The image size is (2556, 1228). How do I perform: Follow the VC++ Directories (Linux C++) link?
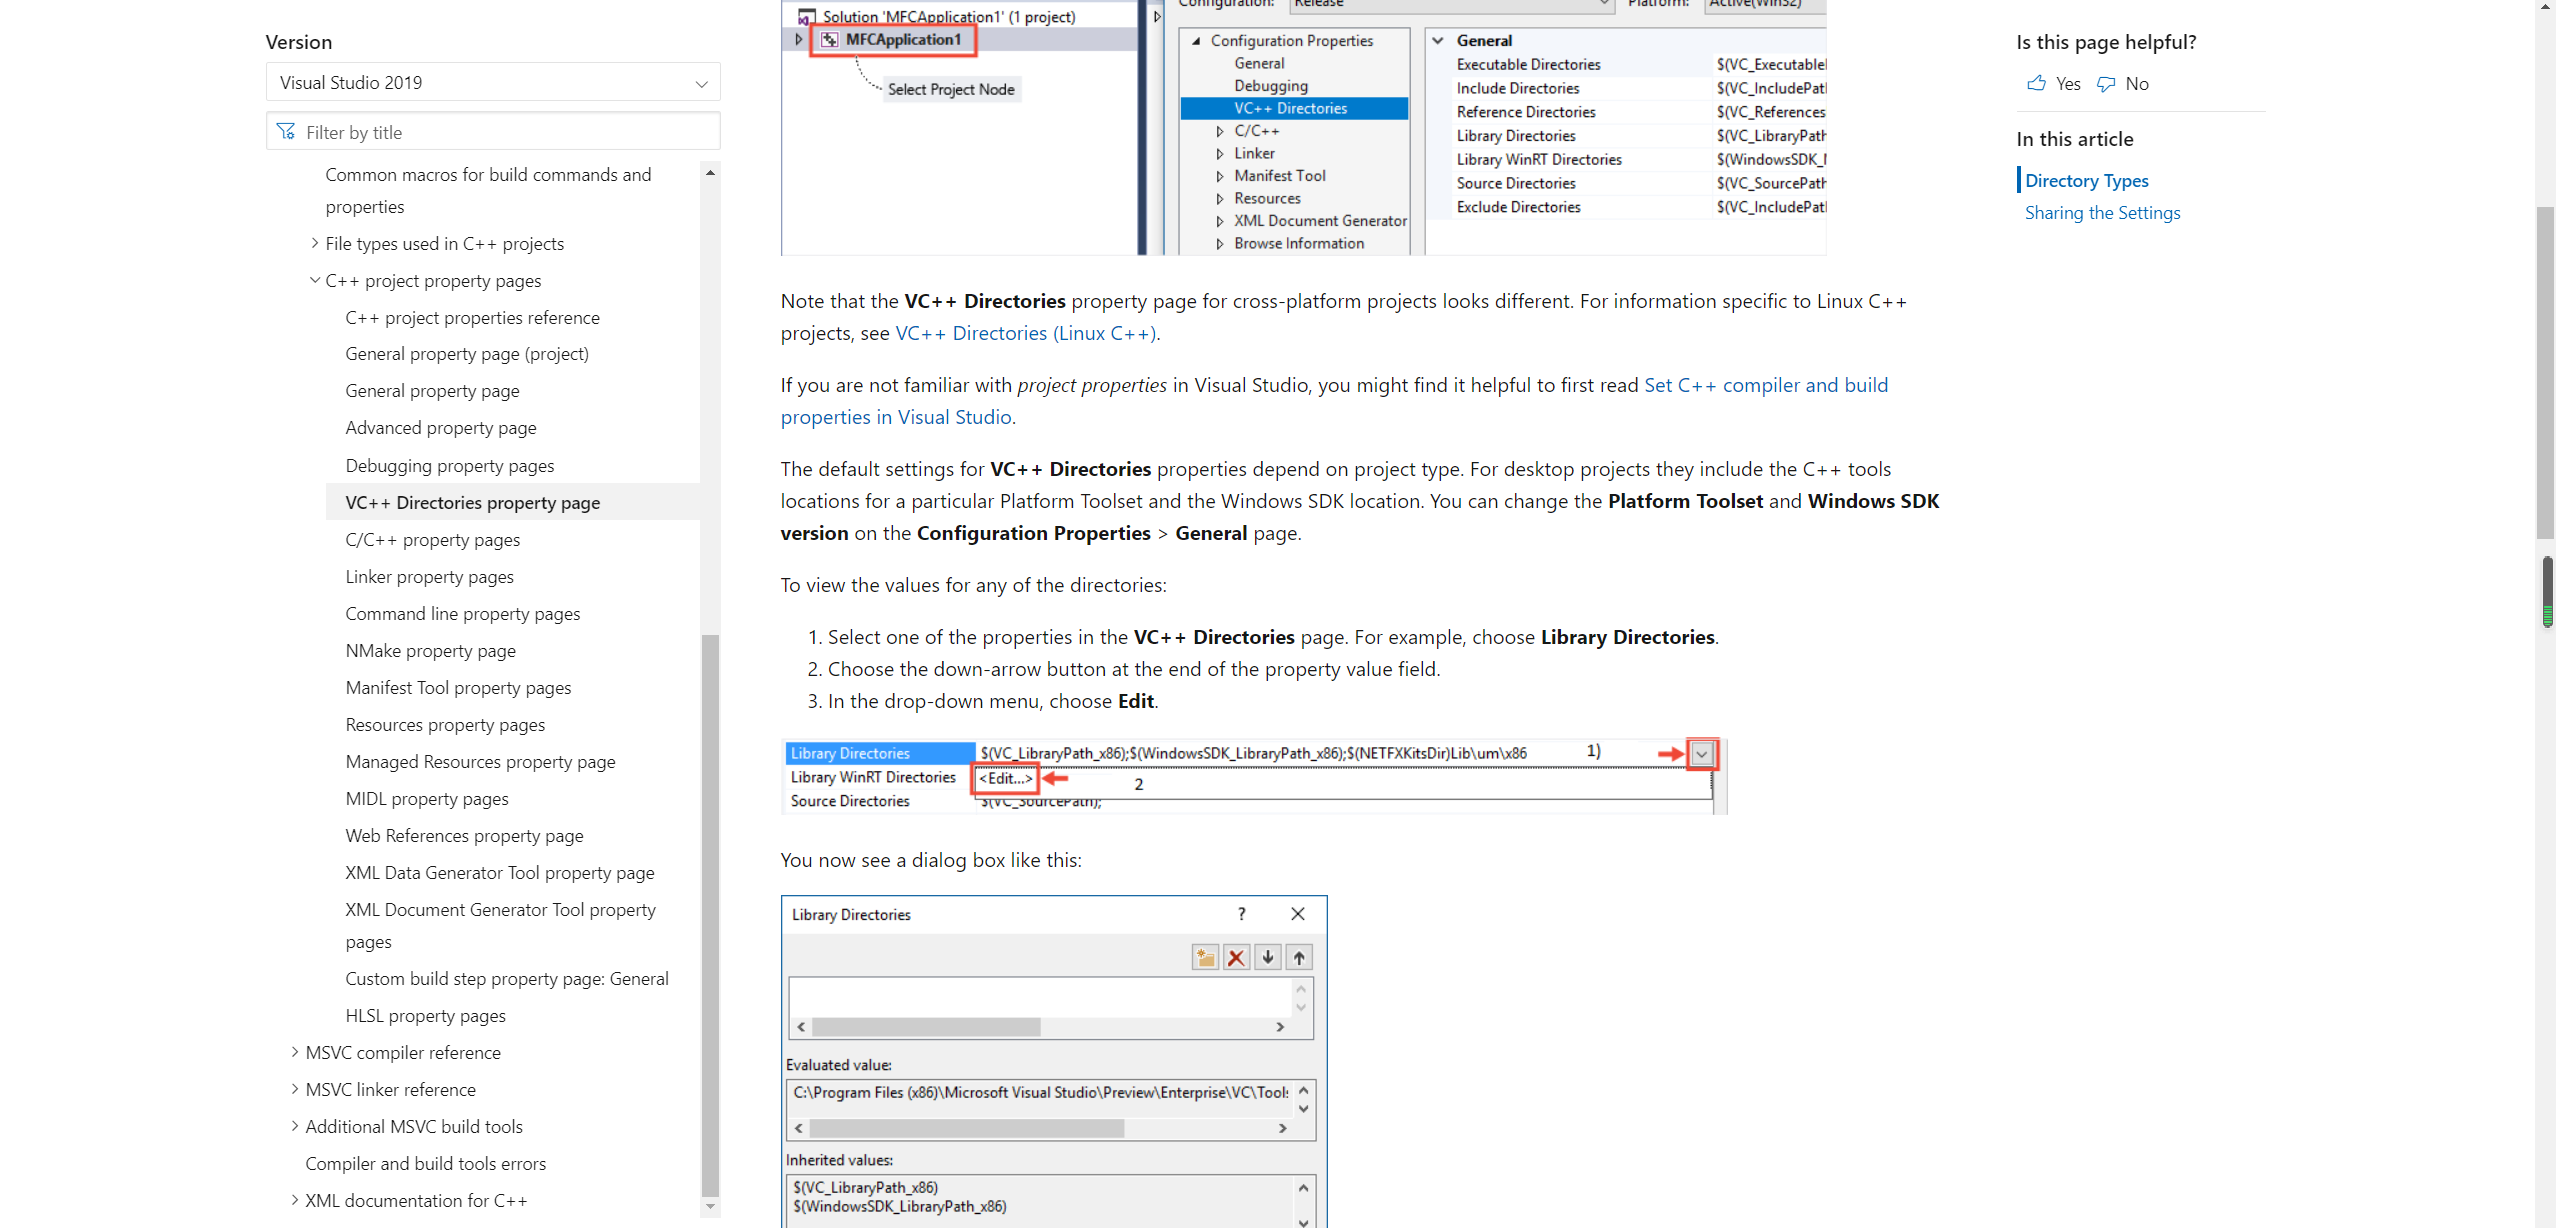click(x=1025, y=333)
